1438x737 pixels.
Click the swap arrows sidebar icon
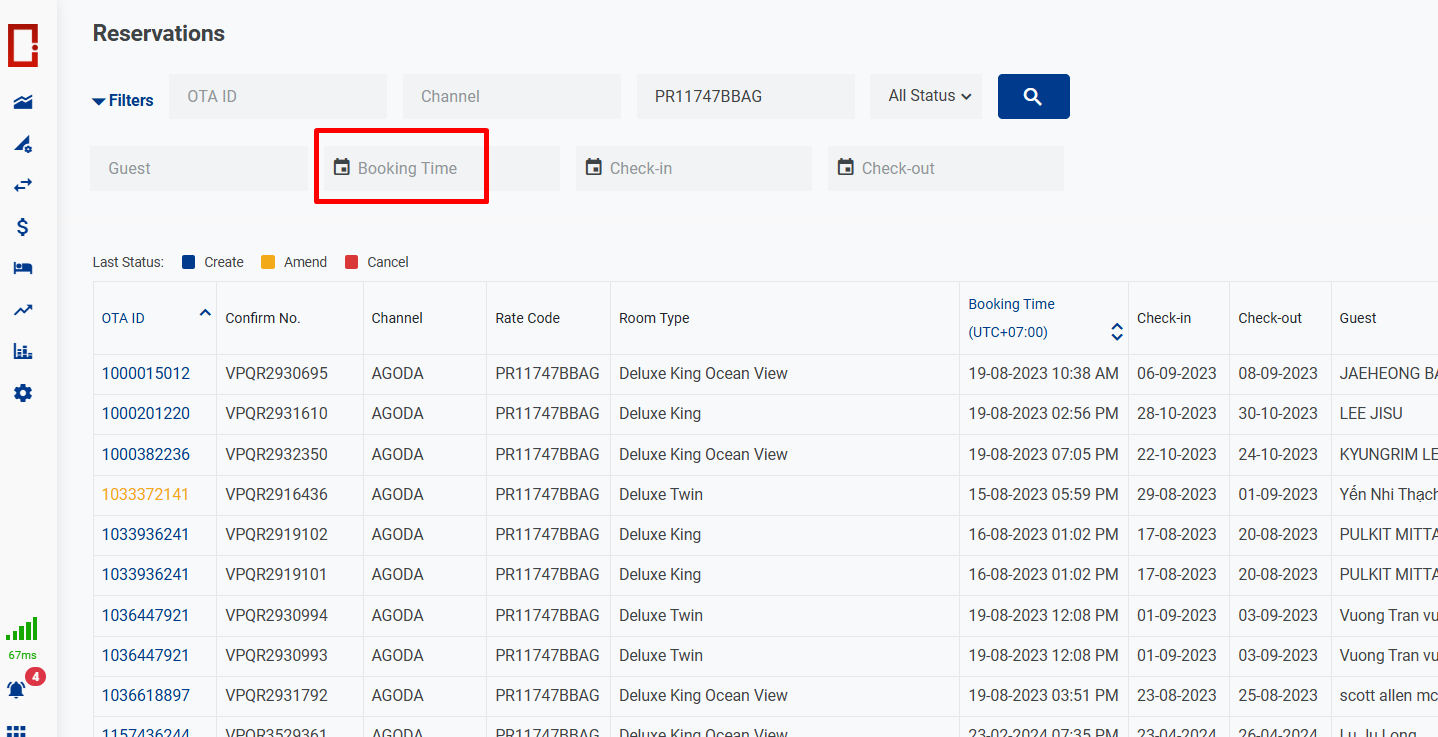coord(22,185)
